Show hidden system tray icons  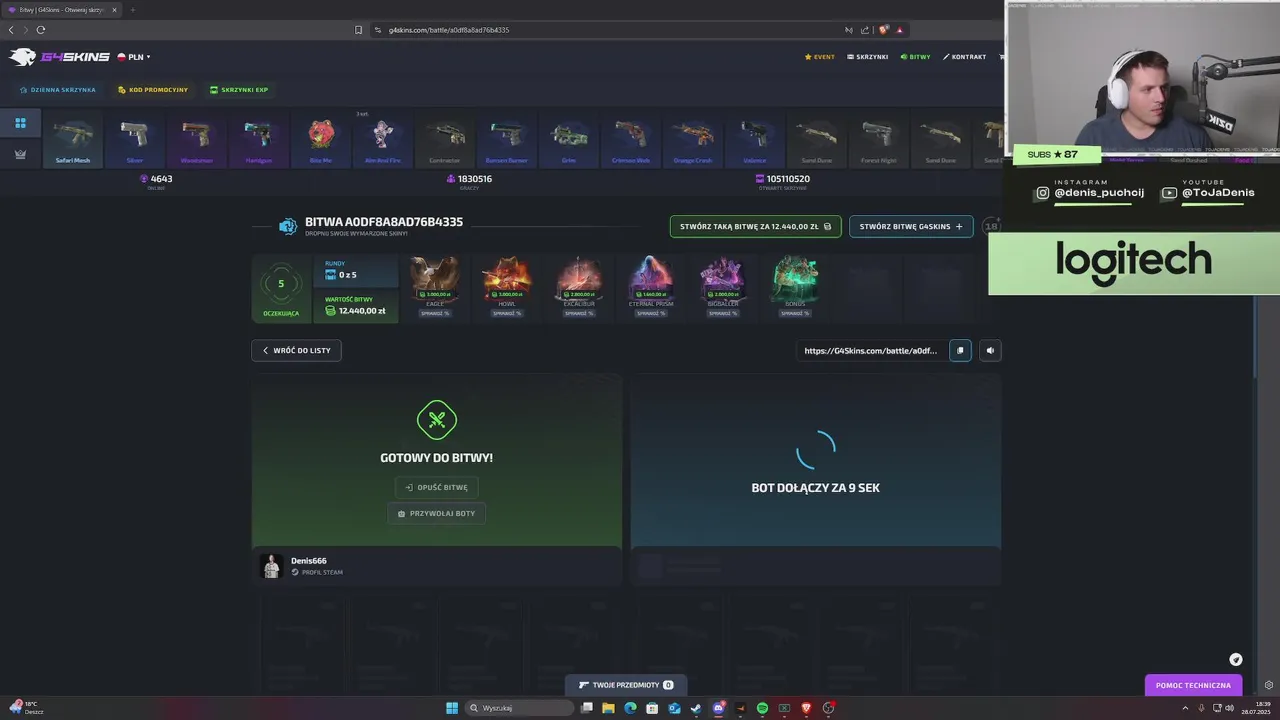(x=1186, y=708)
